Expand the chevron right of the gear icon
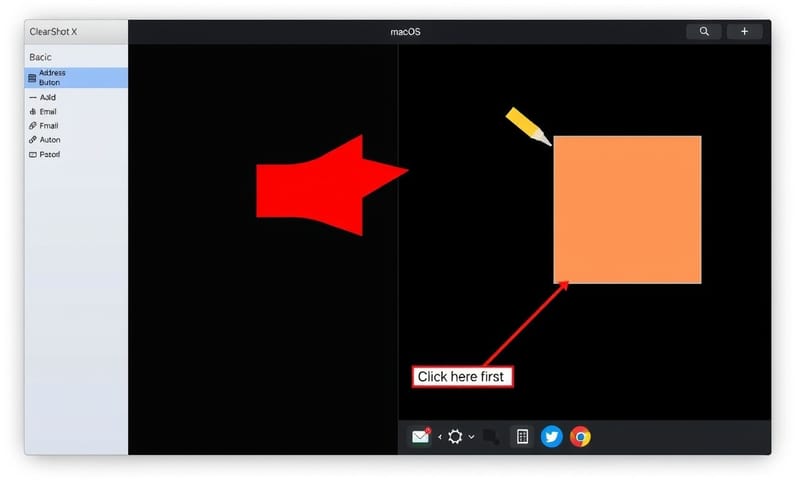The image size is (800, 480). (472, 437)
